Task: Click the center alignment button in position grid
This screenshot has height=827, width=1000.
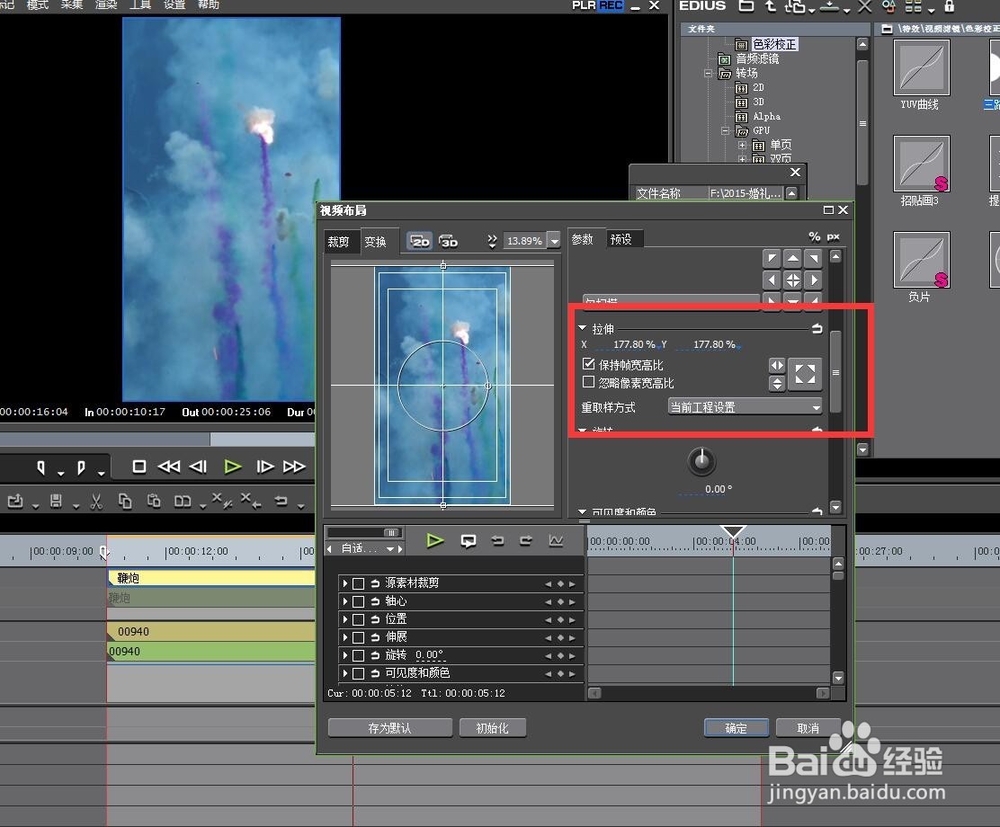Action: click(792, 280)
